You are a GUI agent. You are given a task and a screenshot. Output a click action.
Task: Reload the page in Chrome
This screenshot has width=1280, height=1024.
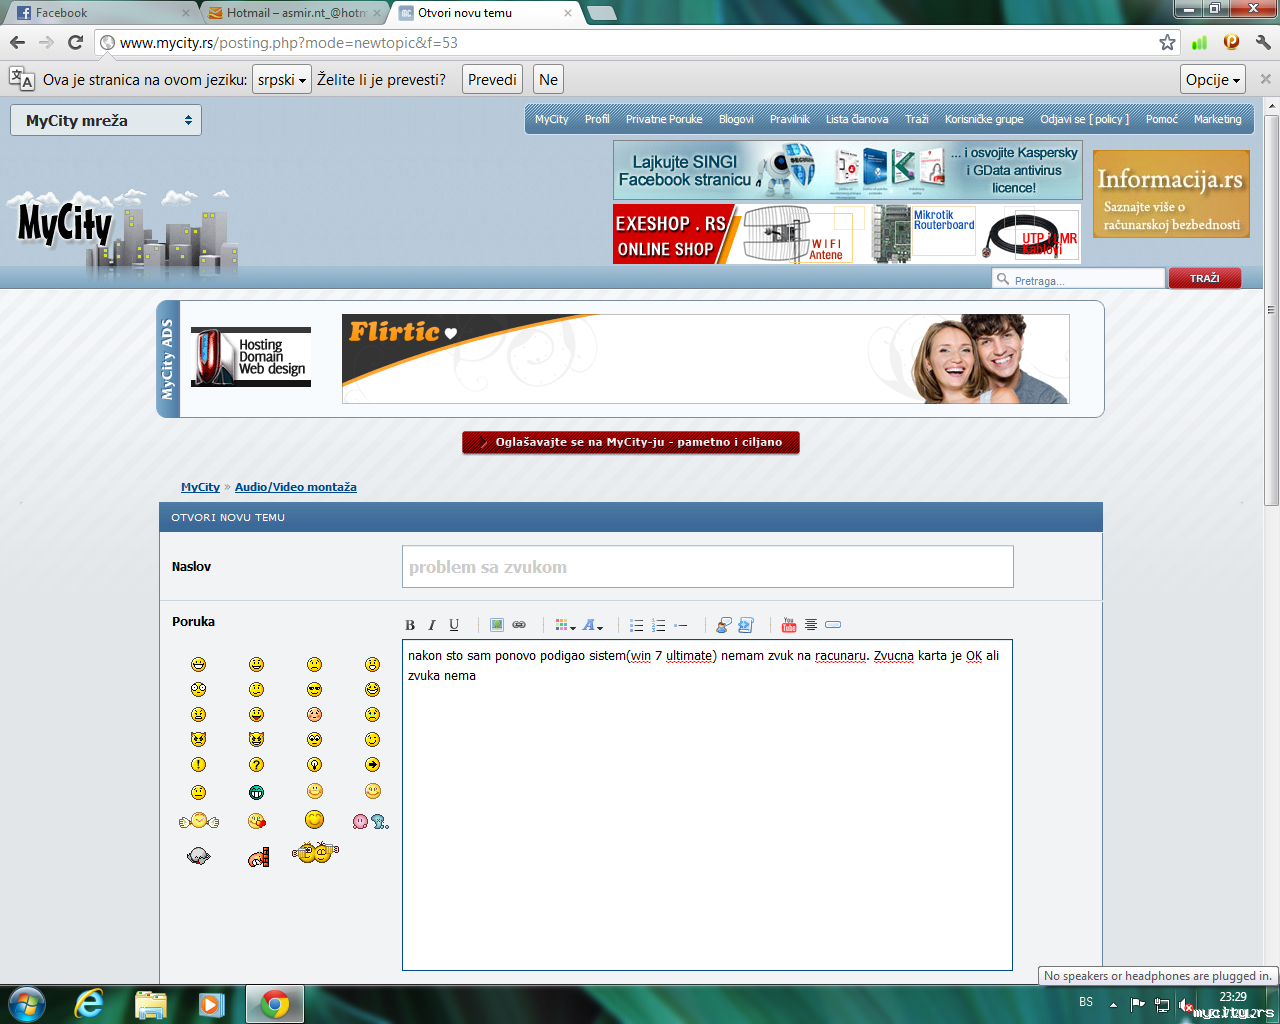tap(75, 42)
